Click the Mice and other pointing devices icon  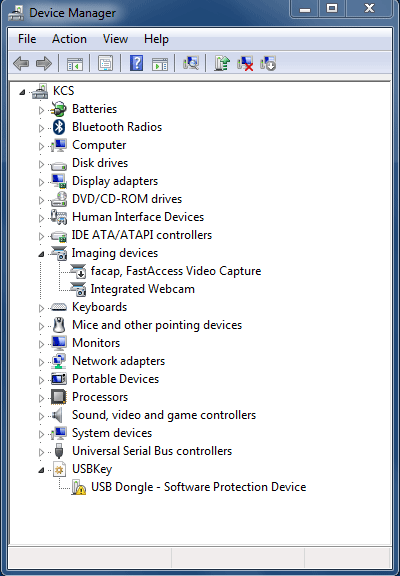click(59, 325)
